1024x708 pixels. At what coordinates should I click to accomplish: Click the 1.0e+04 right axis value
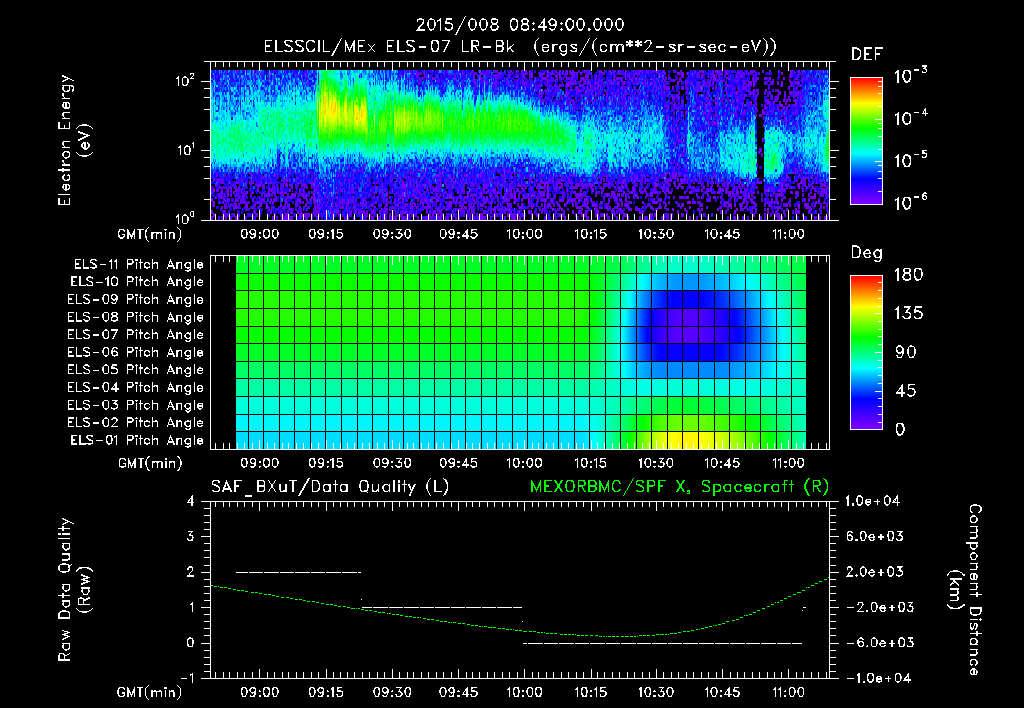coord(872,501)
